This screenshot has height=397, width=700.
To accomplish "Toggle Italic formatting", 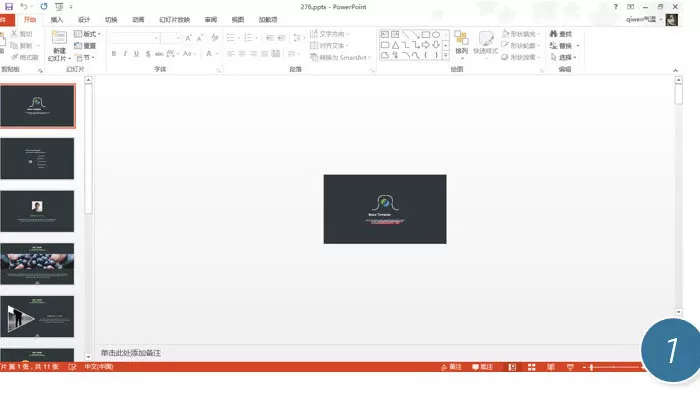I will (x=125, y=54).
